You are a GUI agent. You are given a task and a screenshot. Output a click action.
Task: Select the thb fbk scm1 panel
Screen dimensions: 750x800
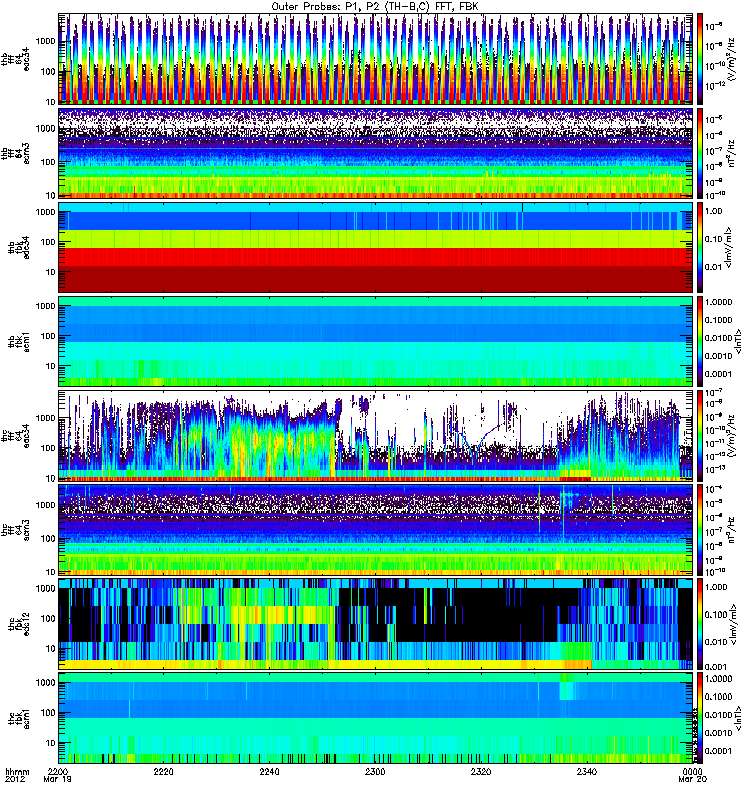click(x=376, y=340)
